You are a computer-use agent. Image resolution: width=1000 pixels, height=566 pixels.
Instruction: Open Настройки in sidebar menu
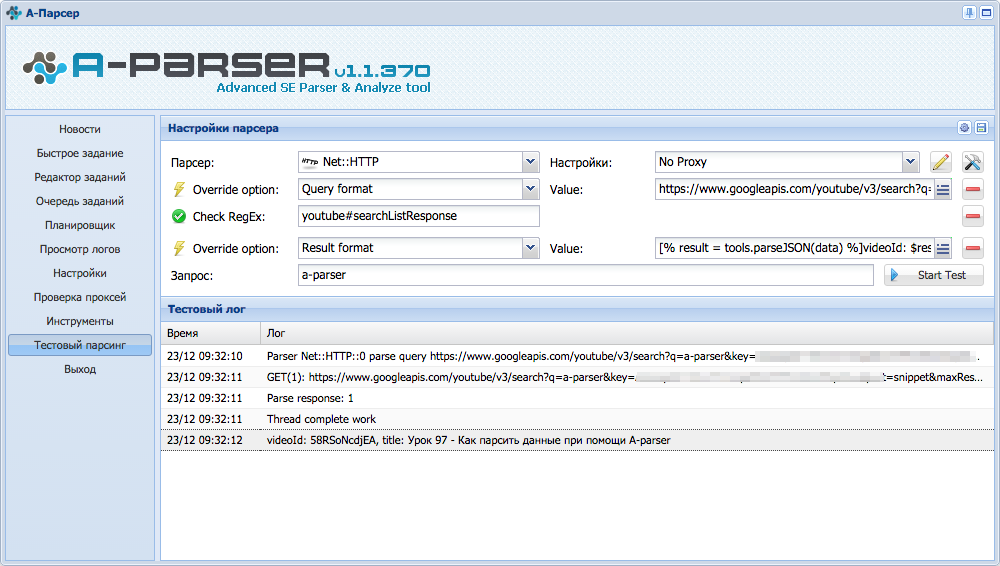pyautogui.click(x=80, y=273)
